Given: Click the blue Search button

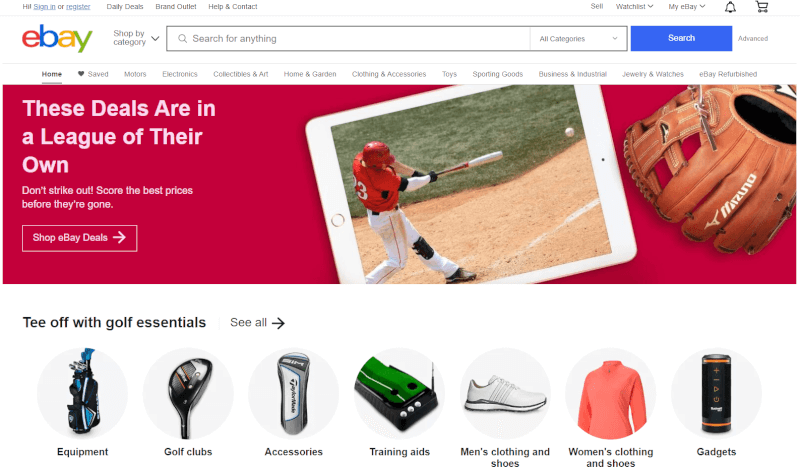Looking at the screenshot, I should (681, 38).
